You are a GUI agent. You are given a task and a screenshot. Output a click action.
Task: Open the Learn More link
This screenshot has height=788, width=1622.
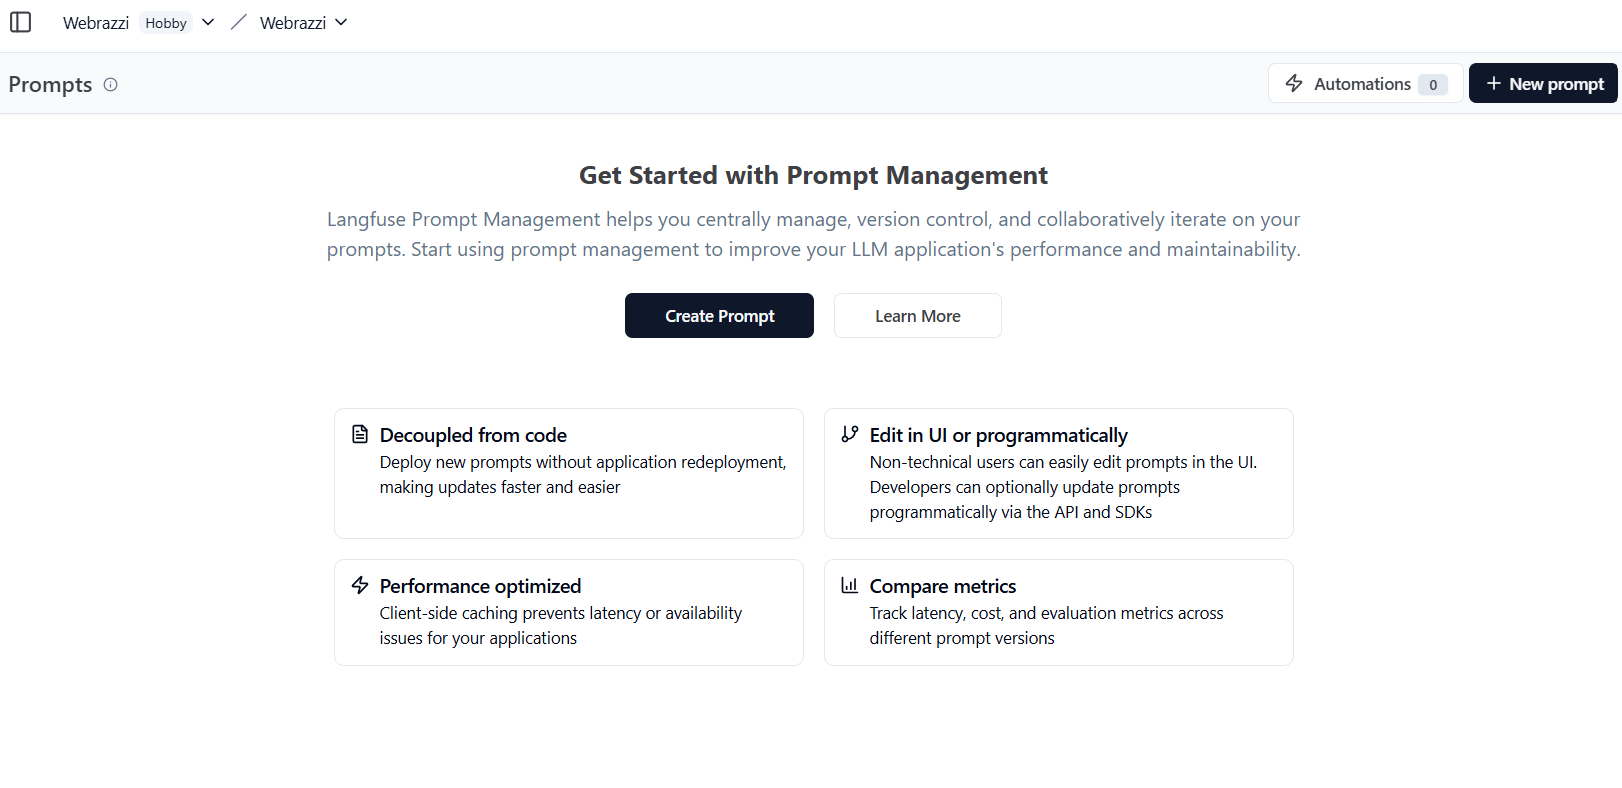(x=917, y=316)
